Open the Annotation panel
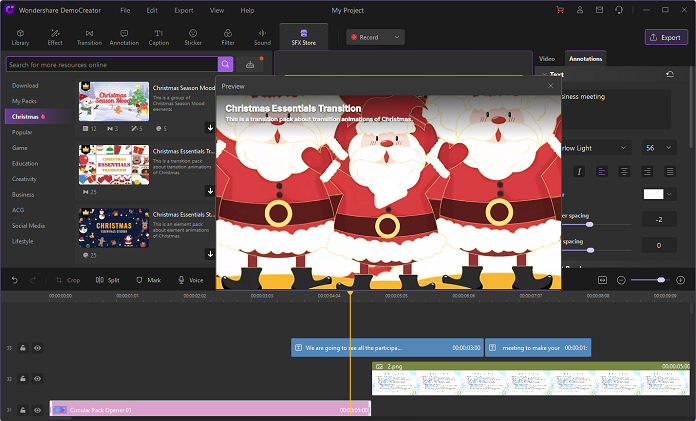Viewport: 696px width, 421px height. 124,37
